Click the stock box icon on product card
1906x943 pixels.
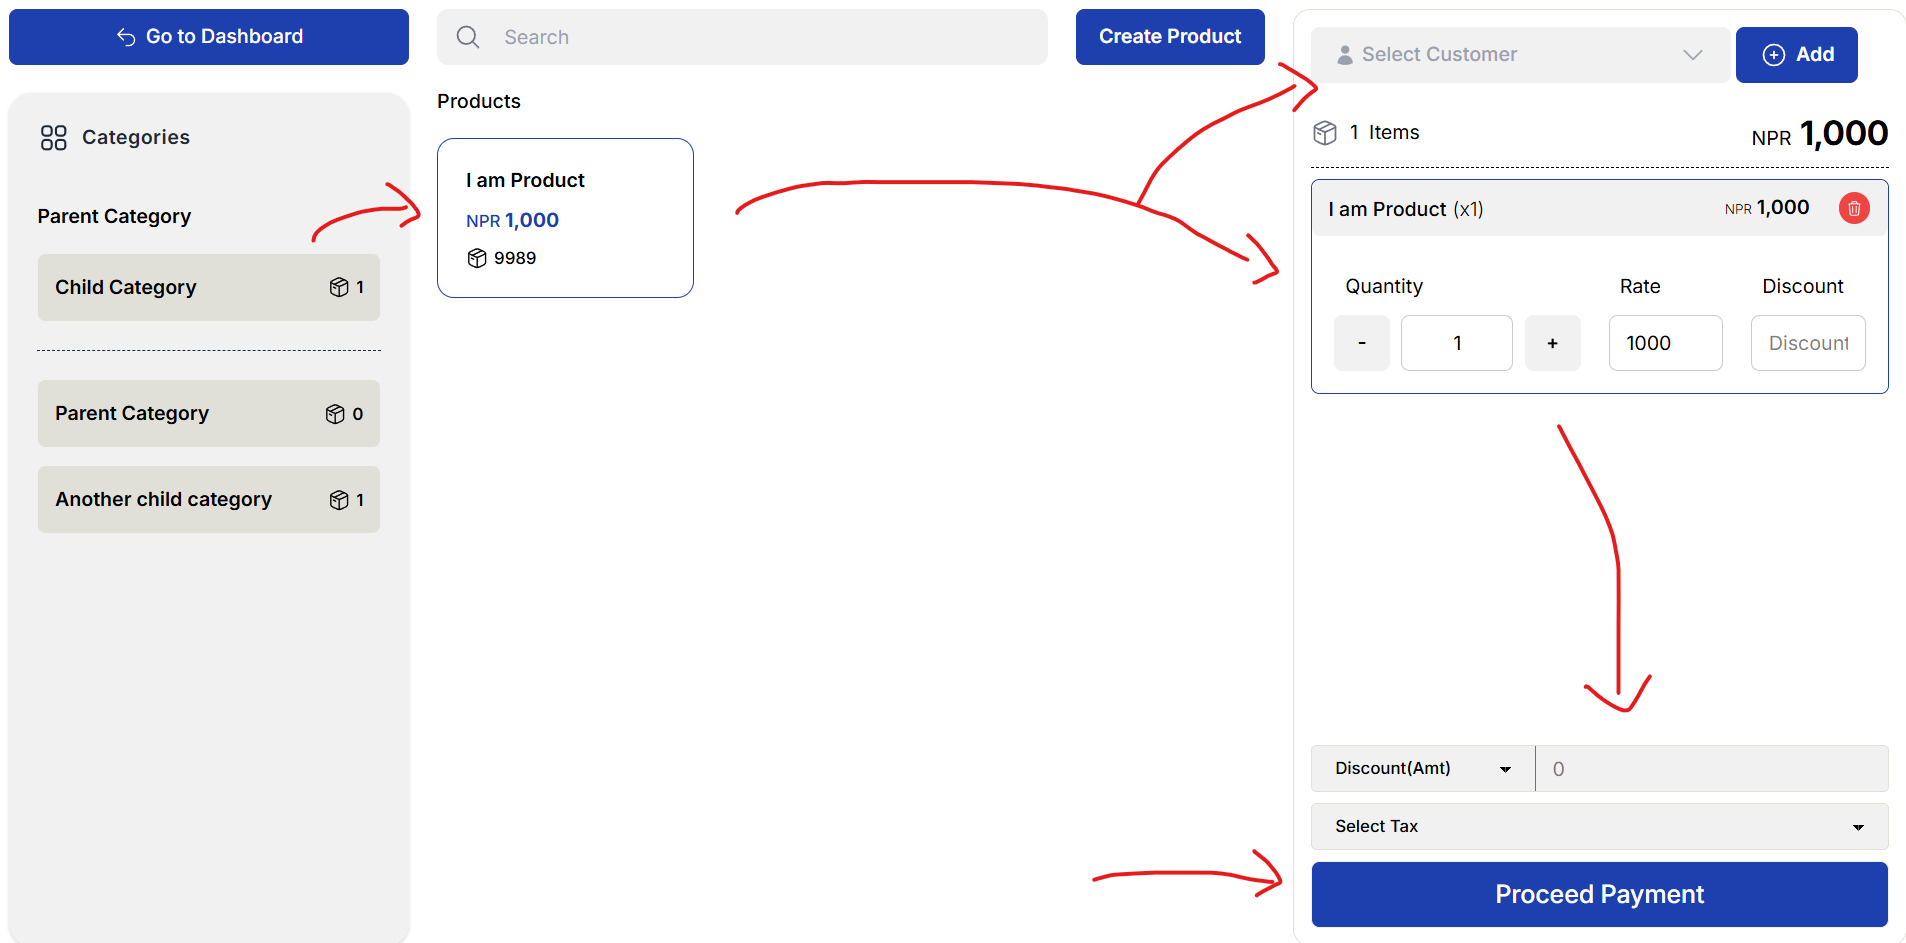[x=477, y=258]
